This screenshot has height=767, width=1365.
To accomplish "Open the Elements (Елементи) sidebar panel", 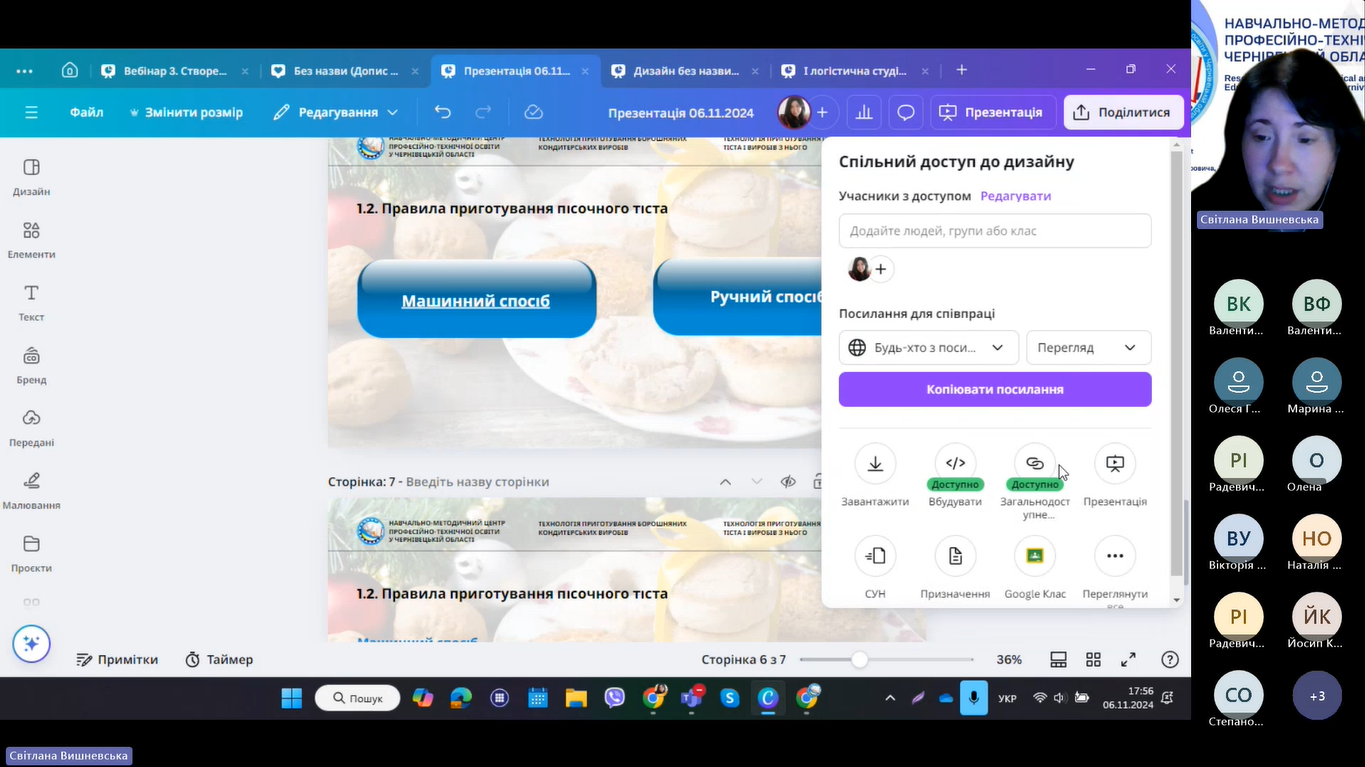I will 31,238.
